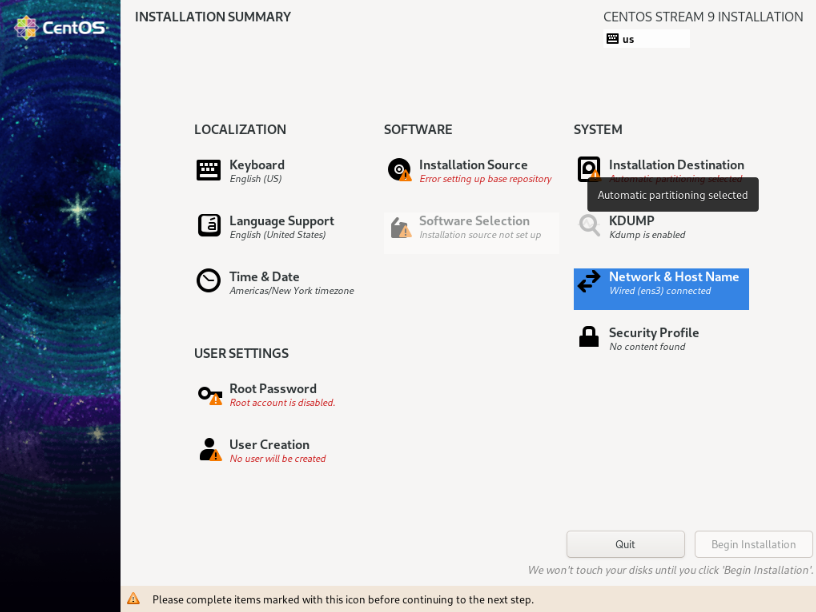This screenshot has width=816, height=612.
Task: Click 'Wired (ens3) connected' status text
Action: tap(660, 291)
